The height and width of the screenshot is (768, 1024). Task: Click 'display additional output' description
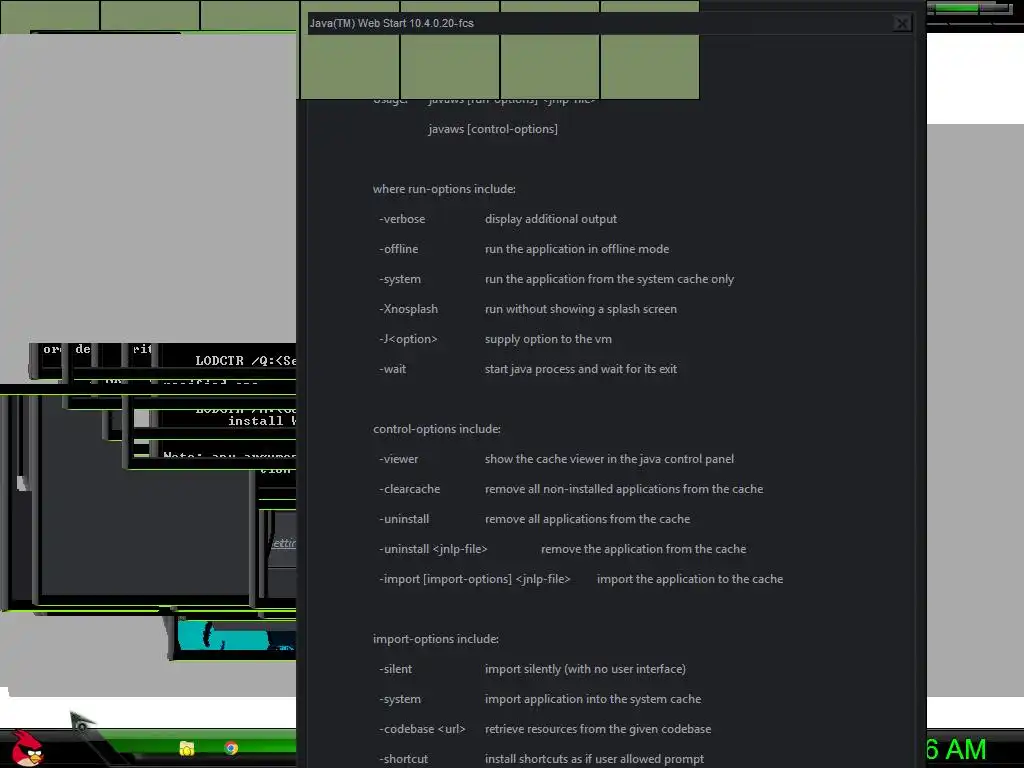coord(551,219)
